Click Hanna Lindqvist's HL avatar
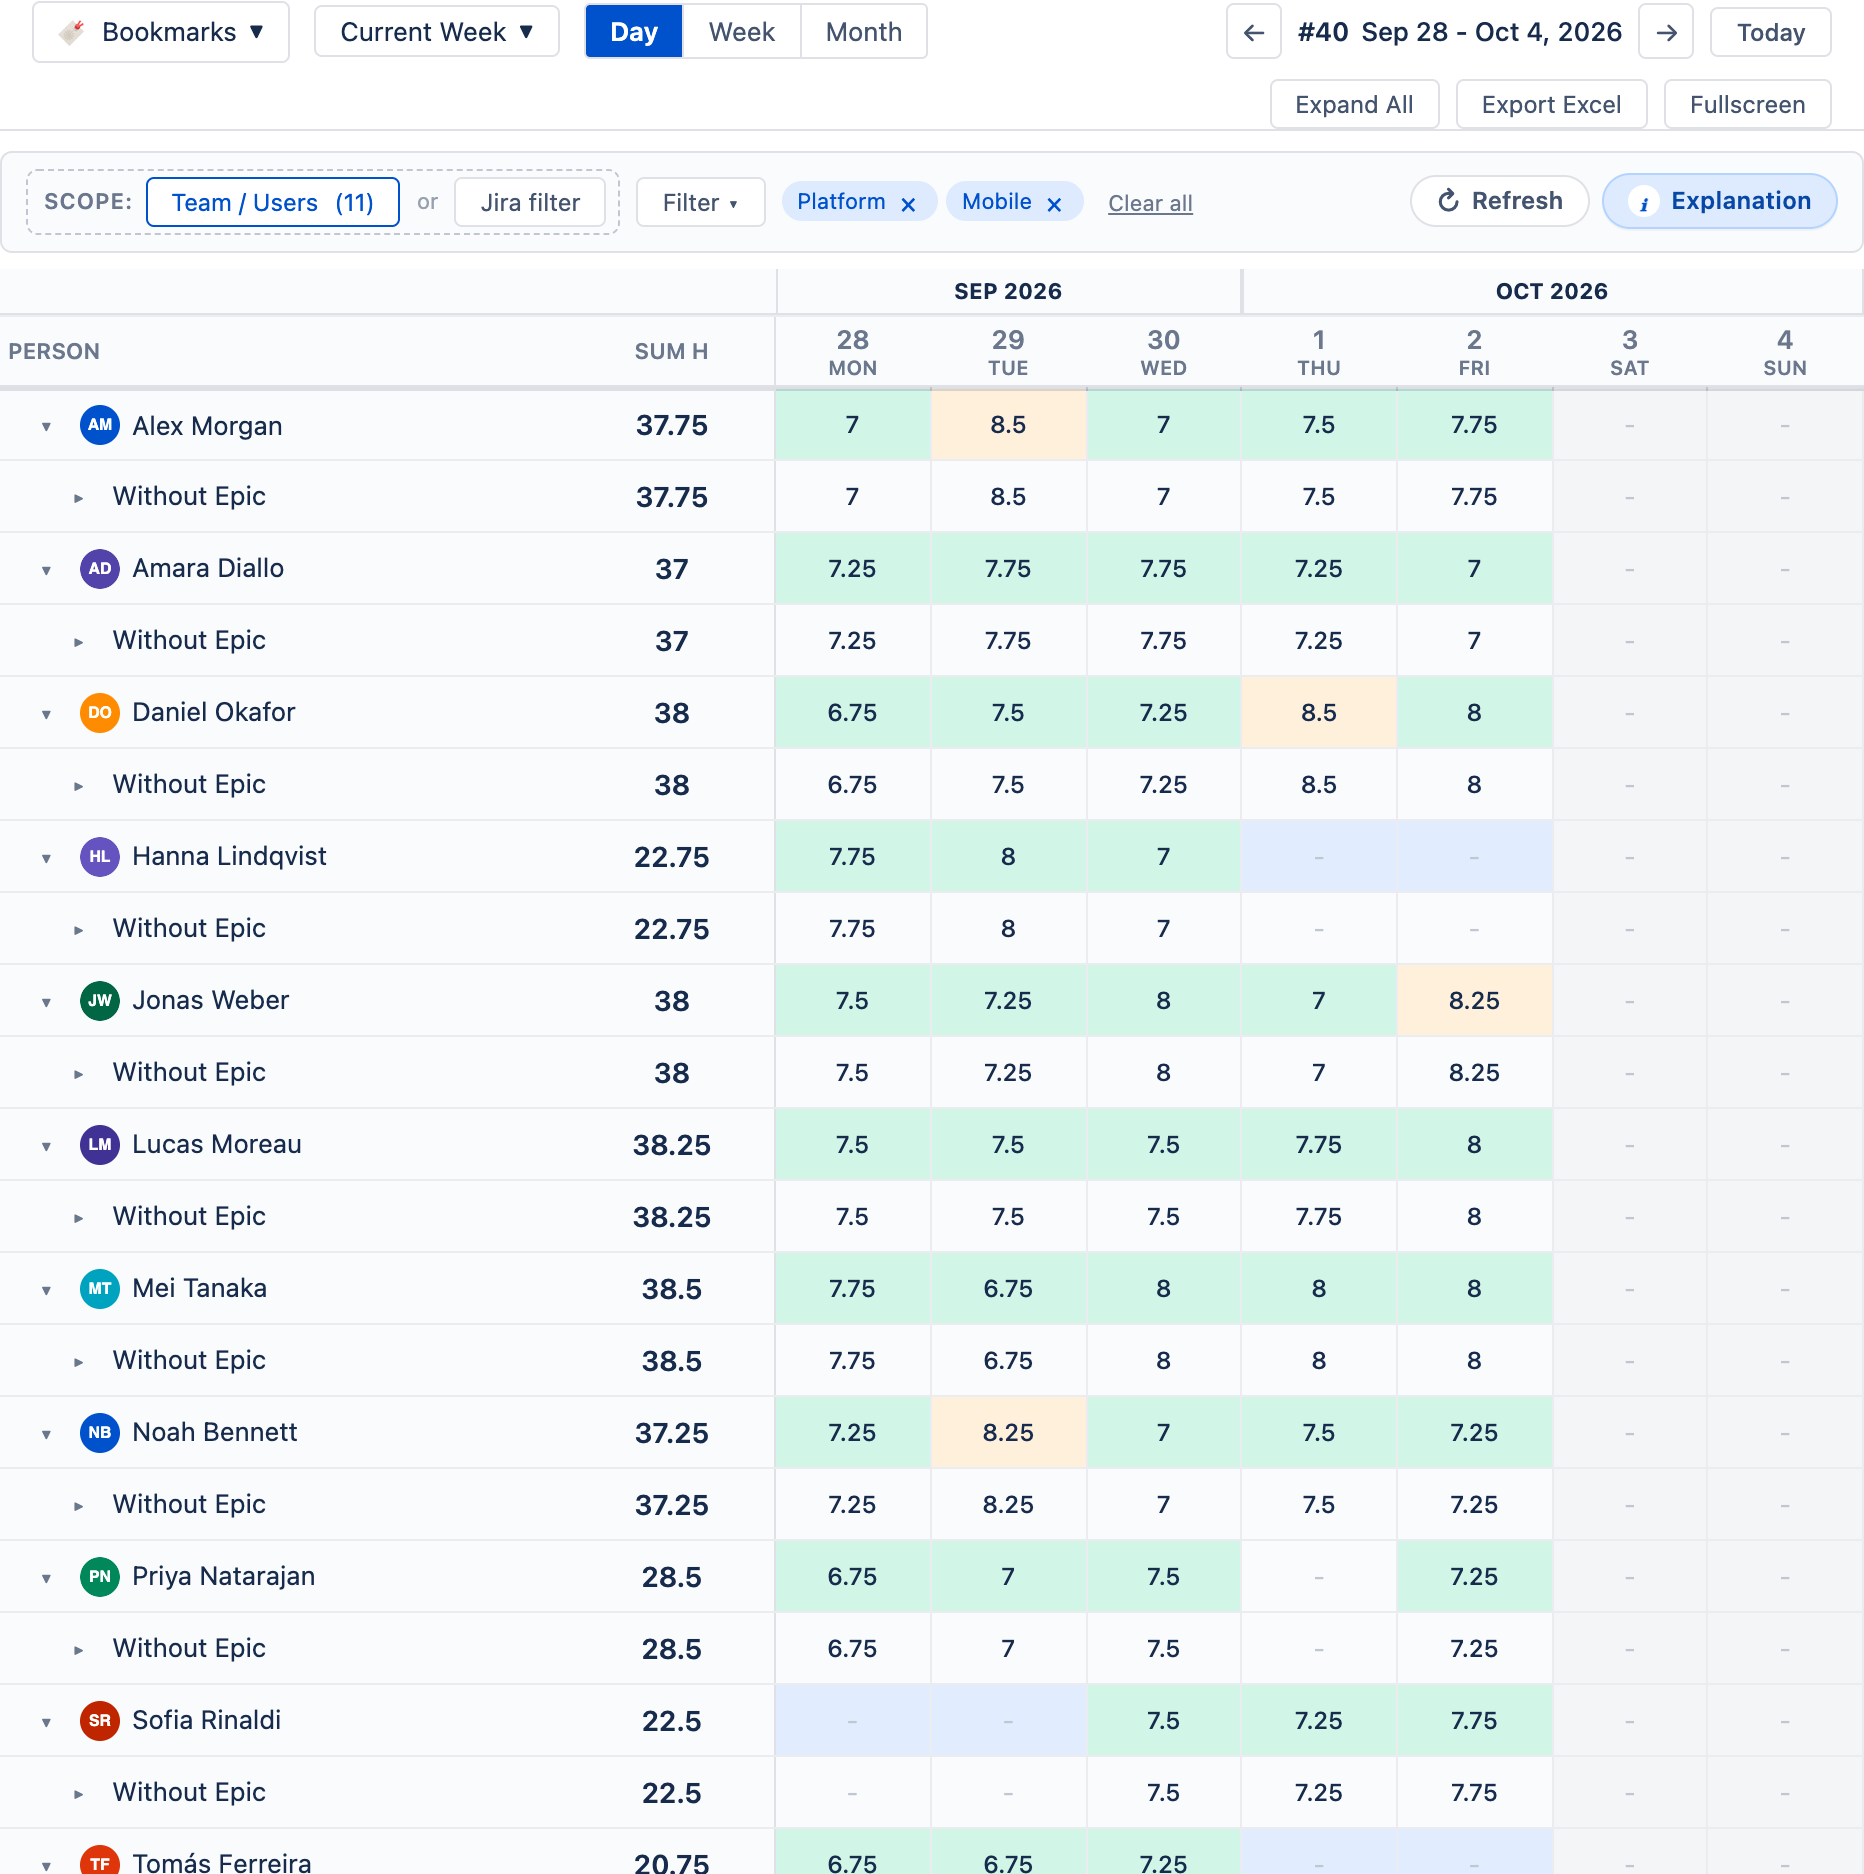Image resolution: width=1864 pixels, height=1874 pixels. [x=100, y=857]
